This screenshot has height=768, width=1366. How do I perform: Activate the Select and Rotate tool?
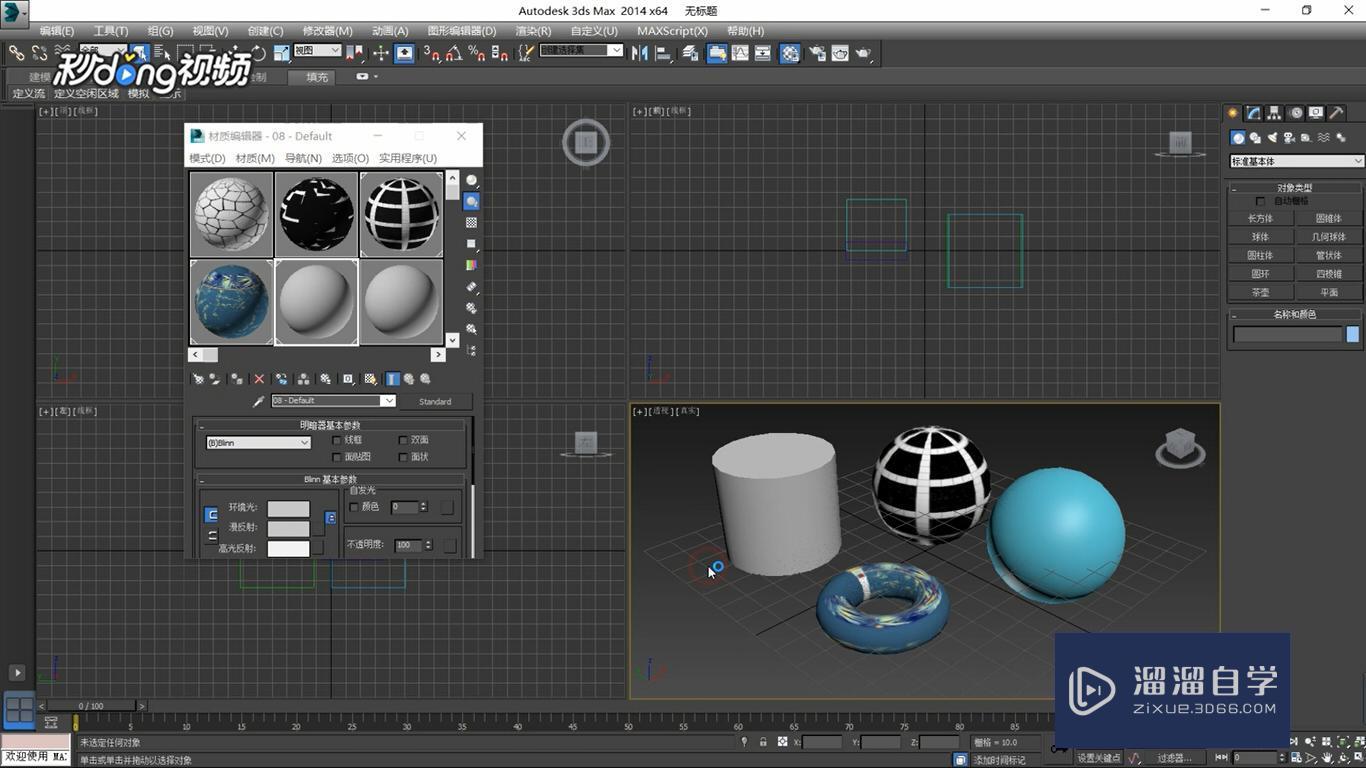point(259,53)
